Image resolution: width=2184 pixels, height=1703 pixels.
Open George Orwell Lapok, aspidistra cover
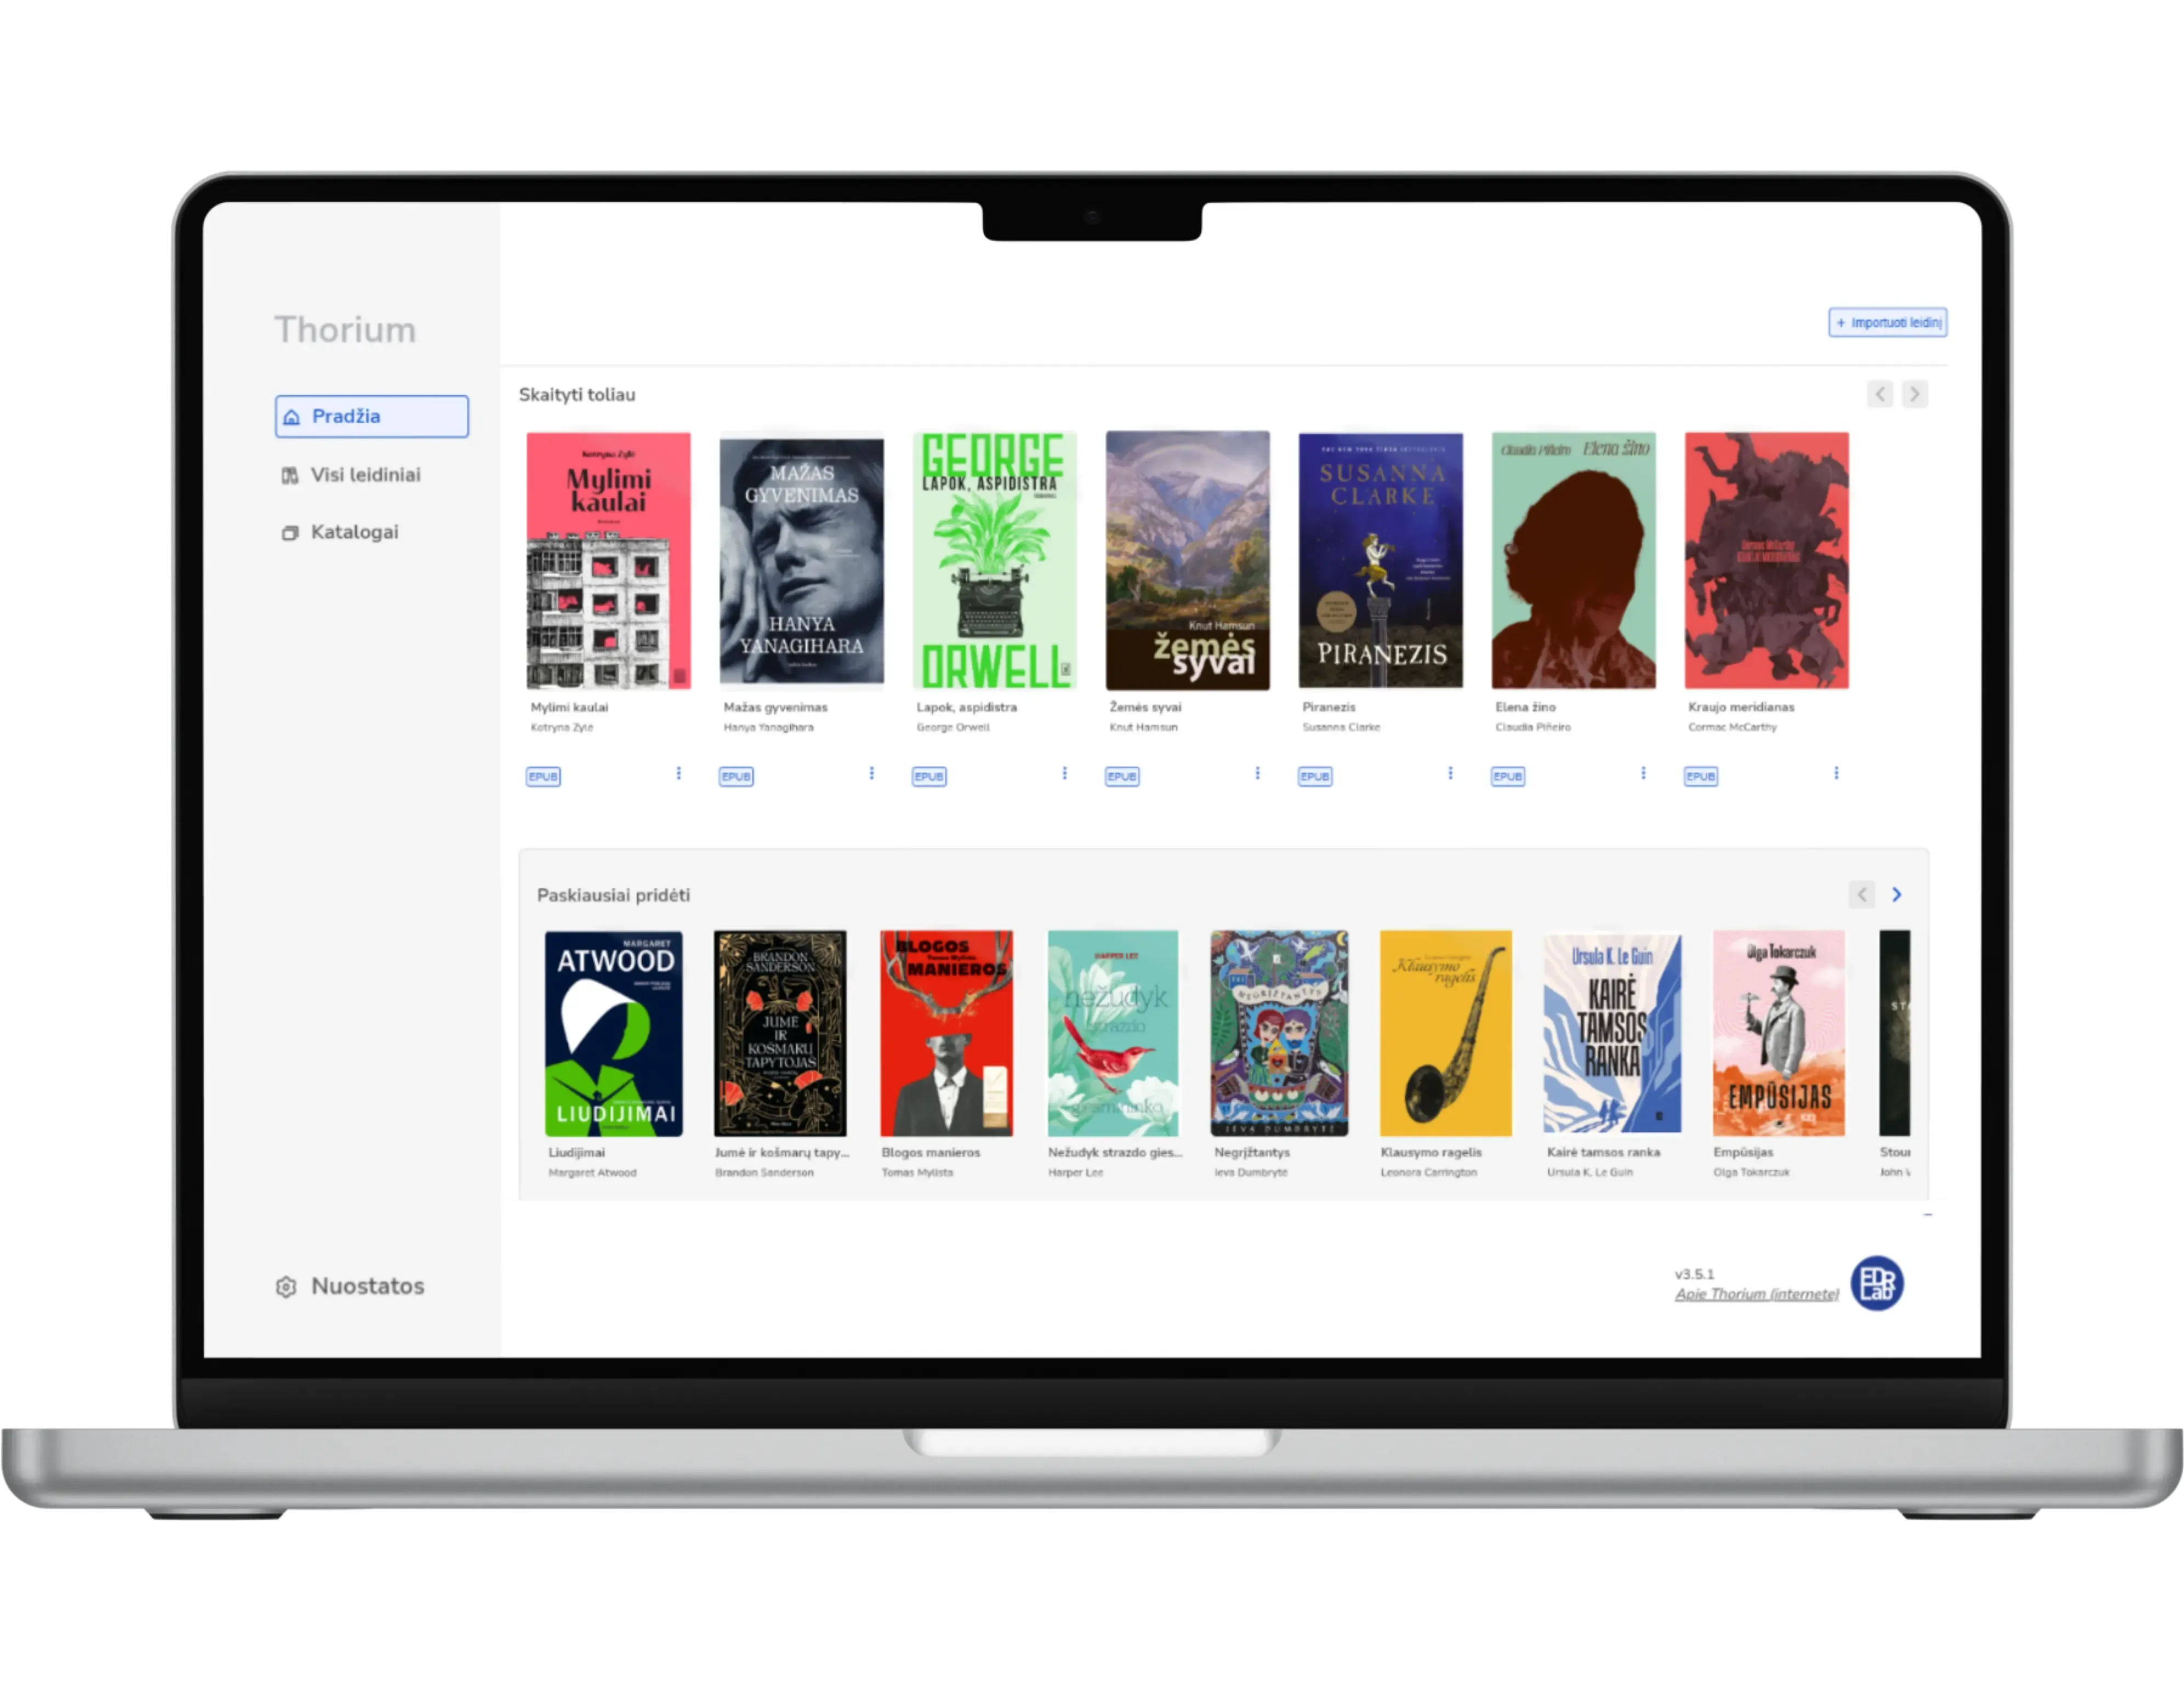click(995, 561)
